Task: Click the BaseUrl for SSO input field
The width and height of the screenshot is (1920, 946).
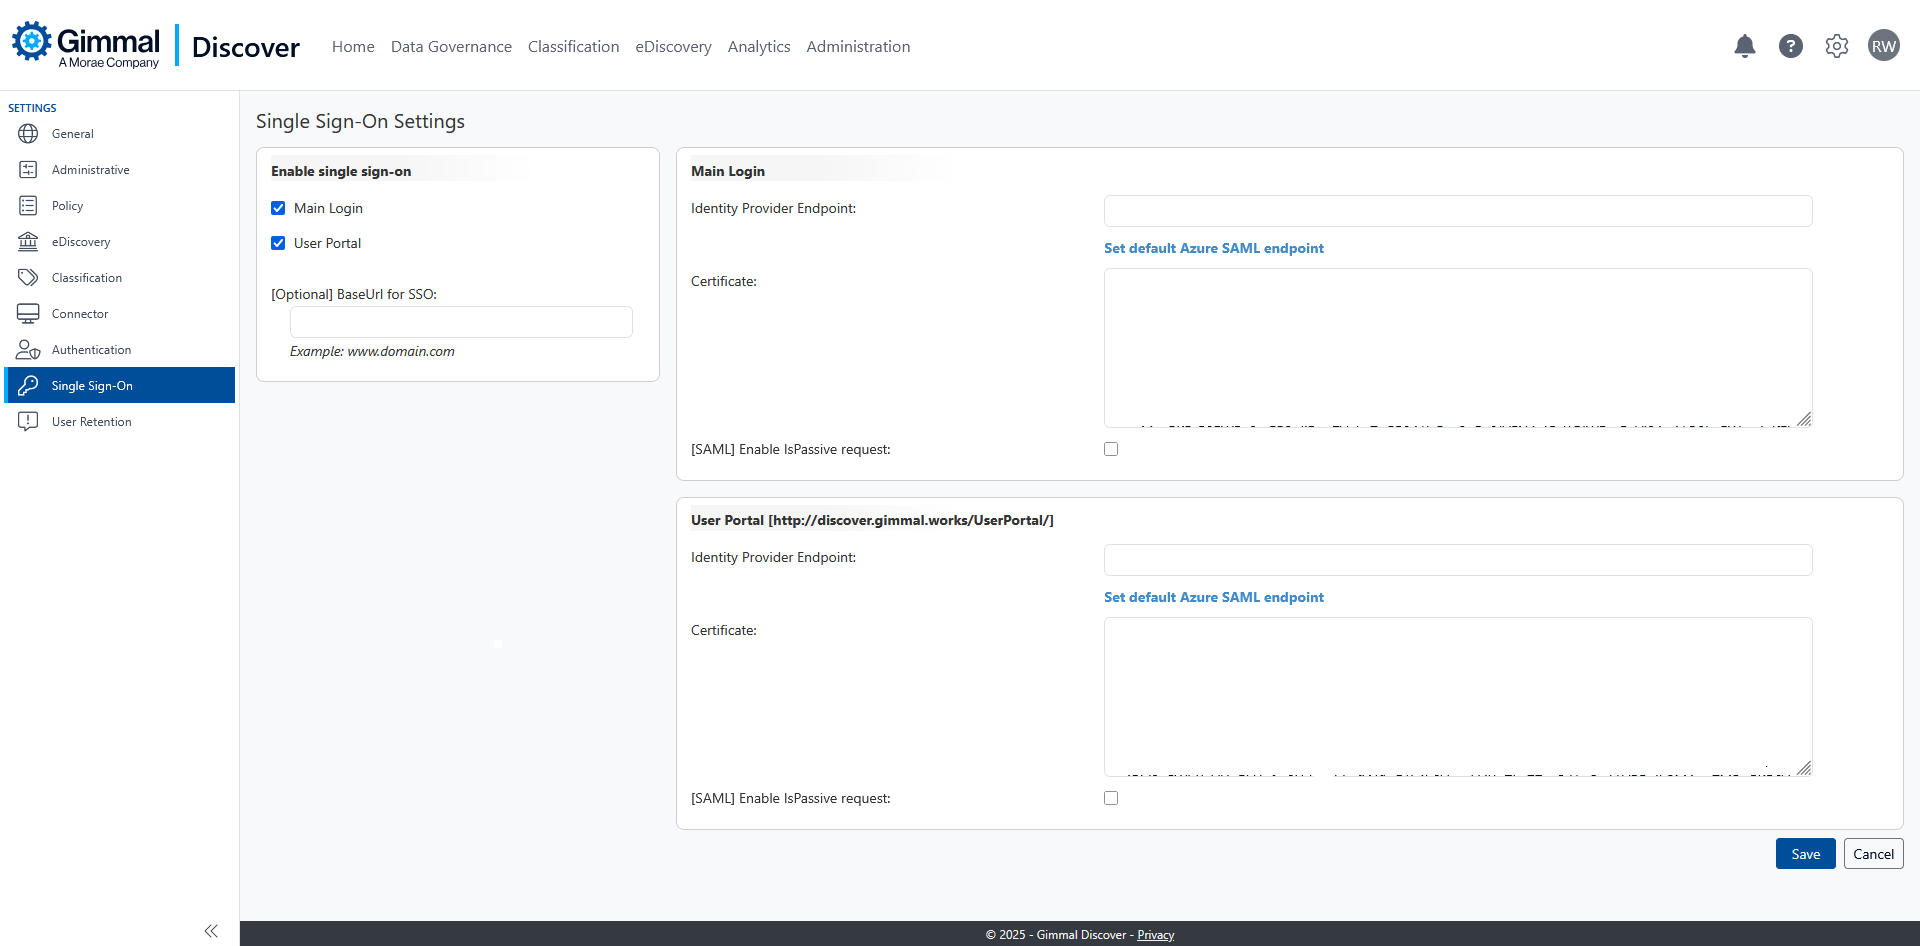Action: pos(461,322)
